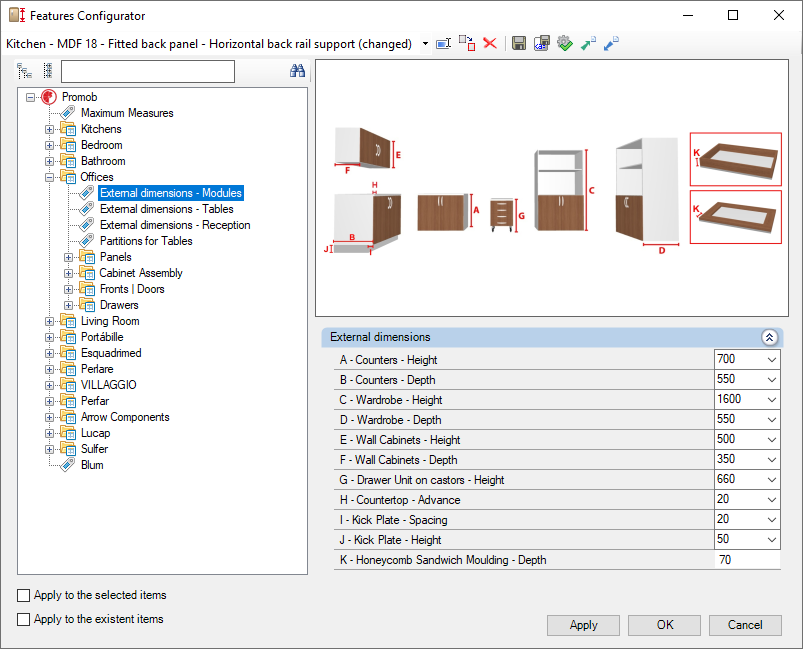Click the Esquadrimed folder icon
This screenshot has width=803, height=649.
click(68, 353)
